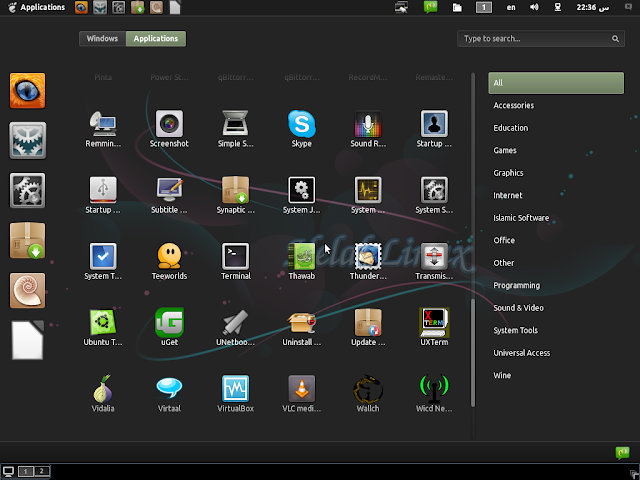The image size is (640, 480).
Task: Click the application grid scrollbar handle
Action: tap(473, 353)
